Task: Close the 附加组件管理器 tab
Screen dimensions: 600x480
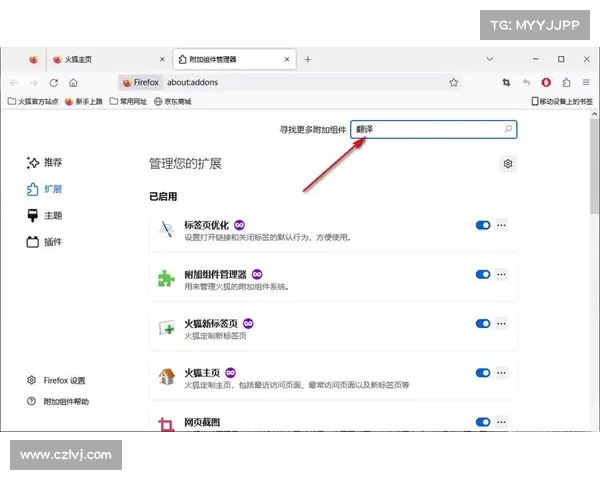Action: 287,59
